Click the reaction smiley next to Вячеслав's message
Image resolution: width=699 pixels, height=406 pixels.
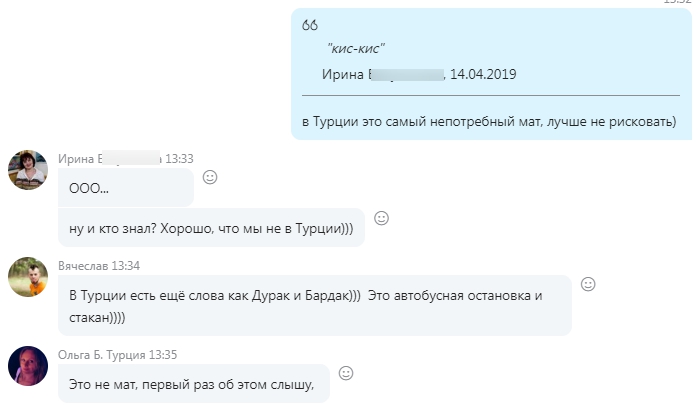(x=588, y=284)
